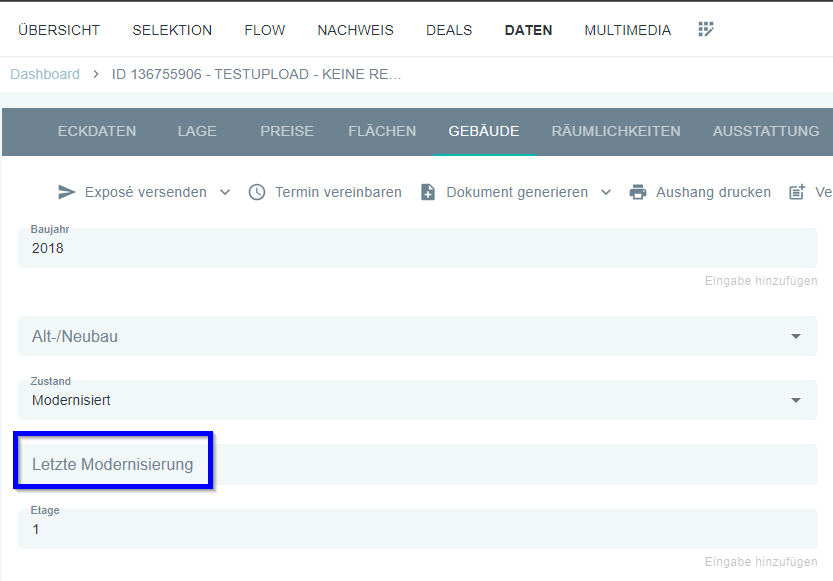Viewport: 833px width, 581px height.
Task: Open the MULTIMEDIA menu item
Action: 627,30
